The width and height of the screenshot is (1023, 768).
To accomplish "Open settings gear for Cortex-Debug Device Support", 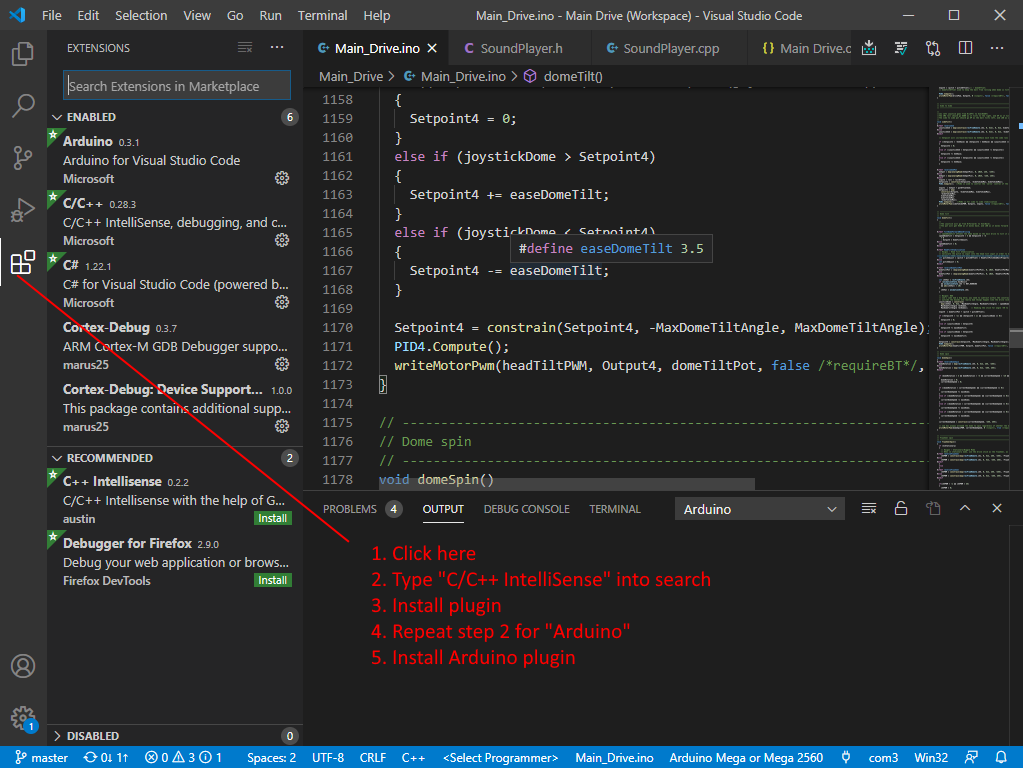I will (282, 426).
